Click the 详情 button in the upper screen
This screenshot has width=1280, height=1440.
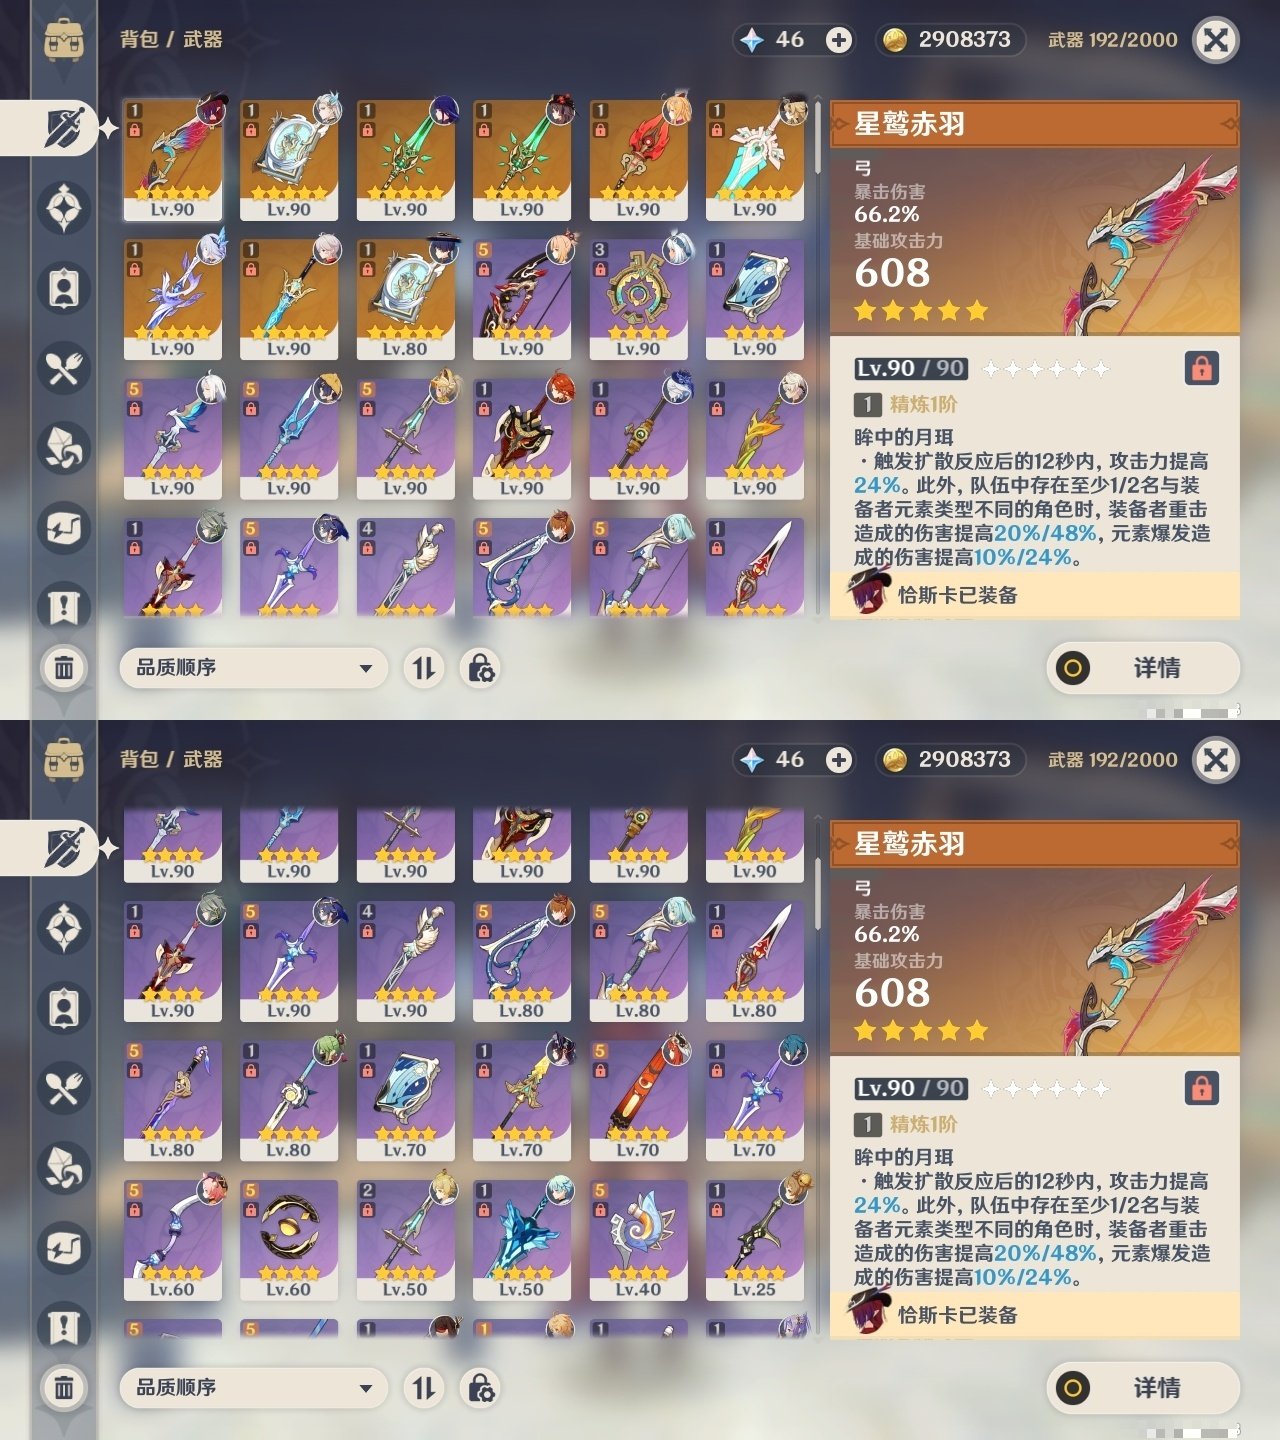[1143, 668]
